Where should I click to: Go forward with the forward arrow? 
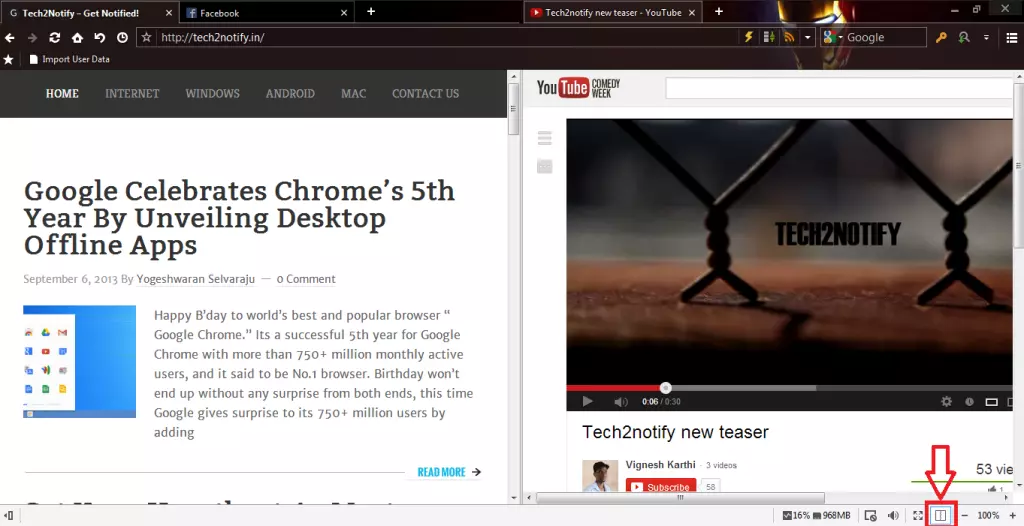(x=32, y=38)
